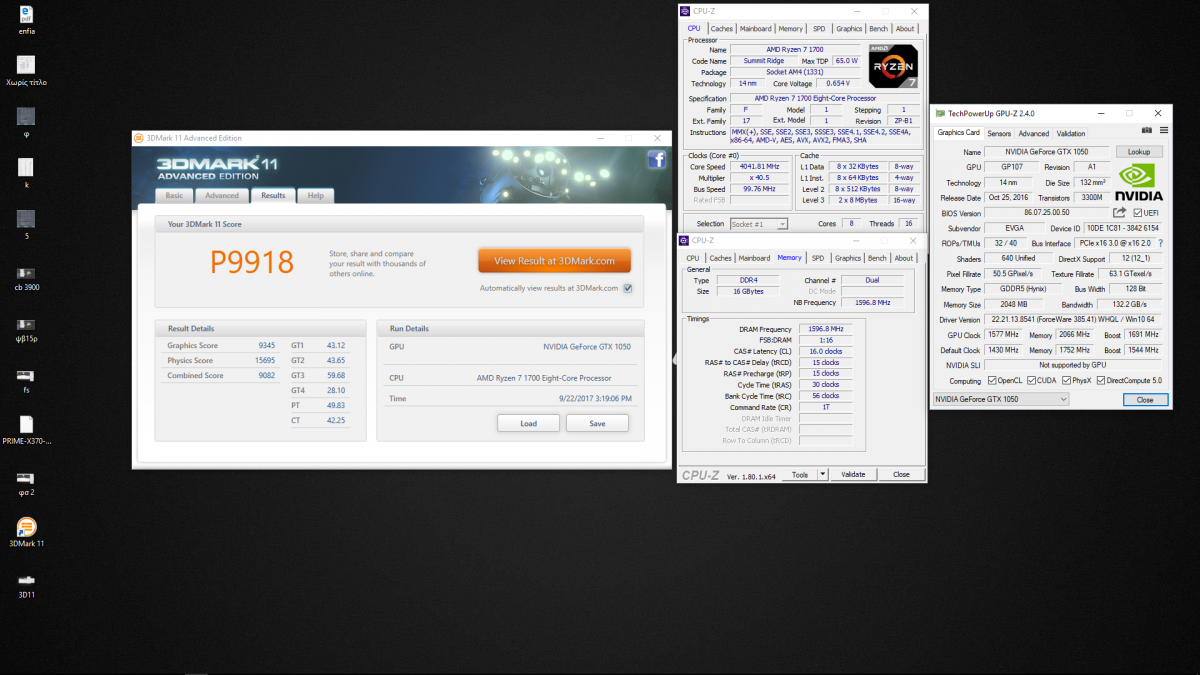
Task: Open the Caches tab in top CPU-Z window
Action: [721, 29]
